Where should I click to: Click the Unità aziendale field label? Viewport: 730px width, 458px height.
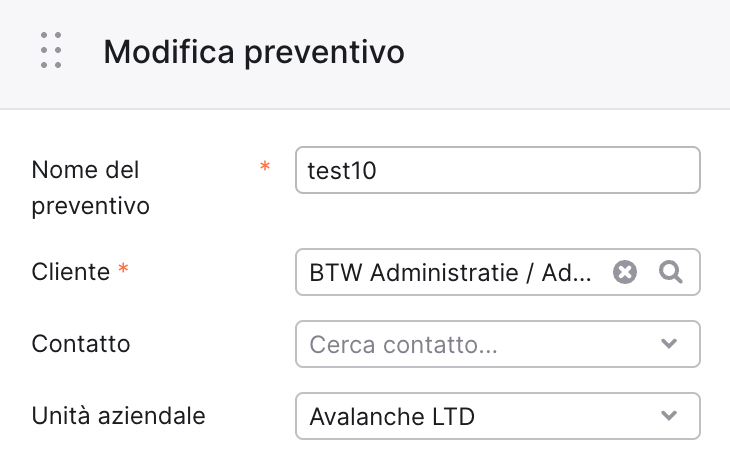[x=118, y=416]
